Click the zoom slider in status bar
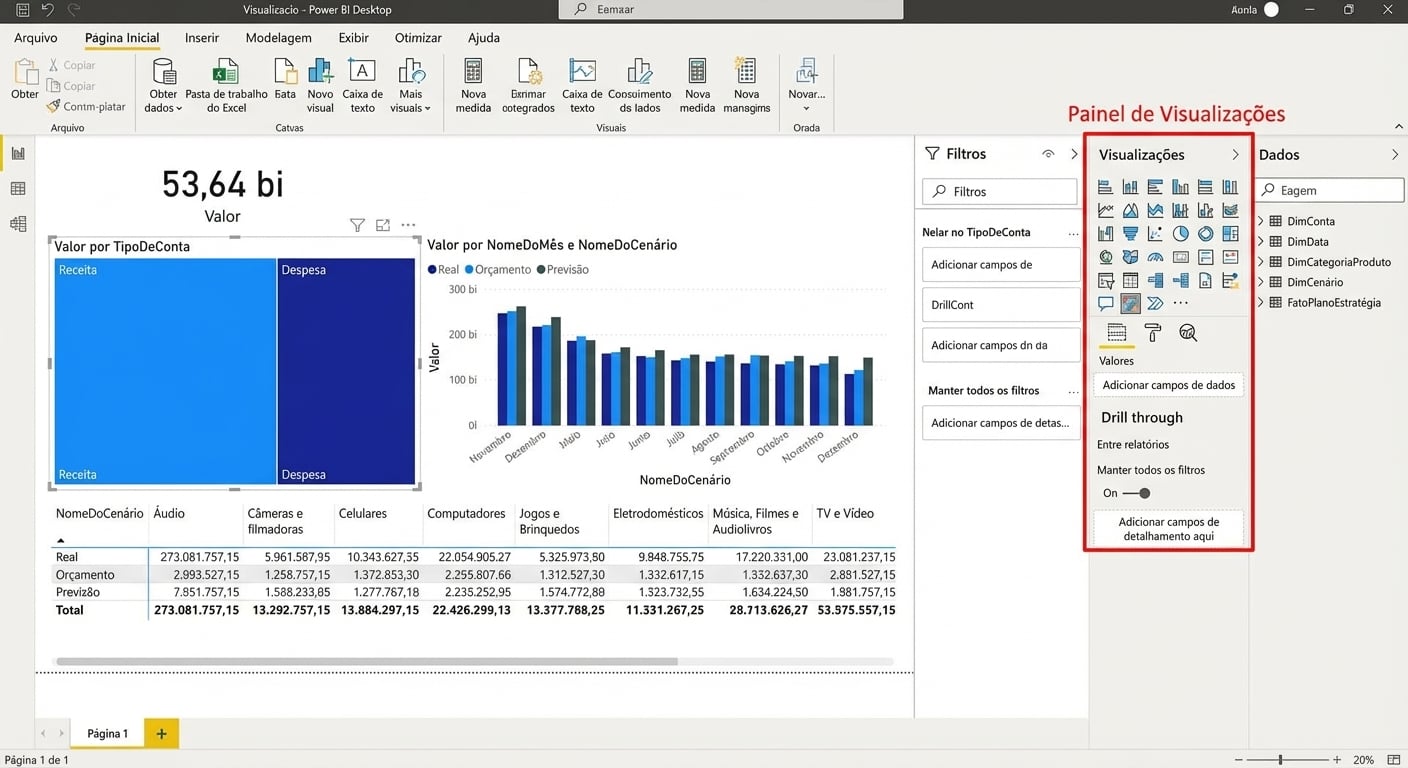The width and height of the screenshot is (1408, 768). pyautogui.click(x=1280, y=760)
